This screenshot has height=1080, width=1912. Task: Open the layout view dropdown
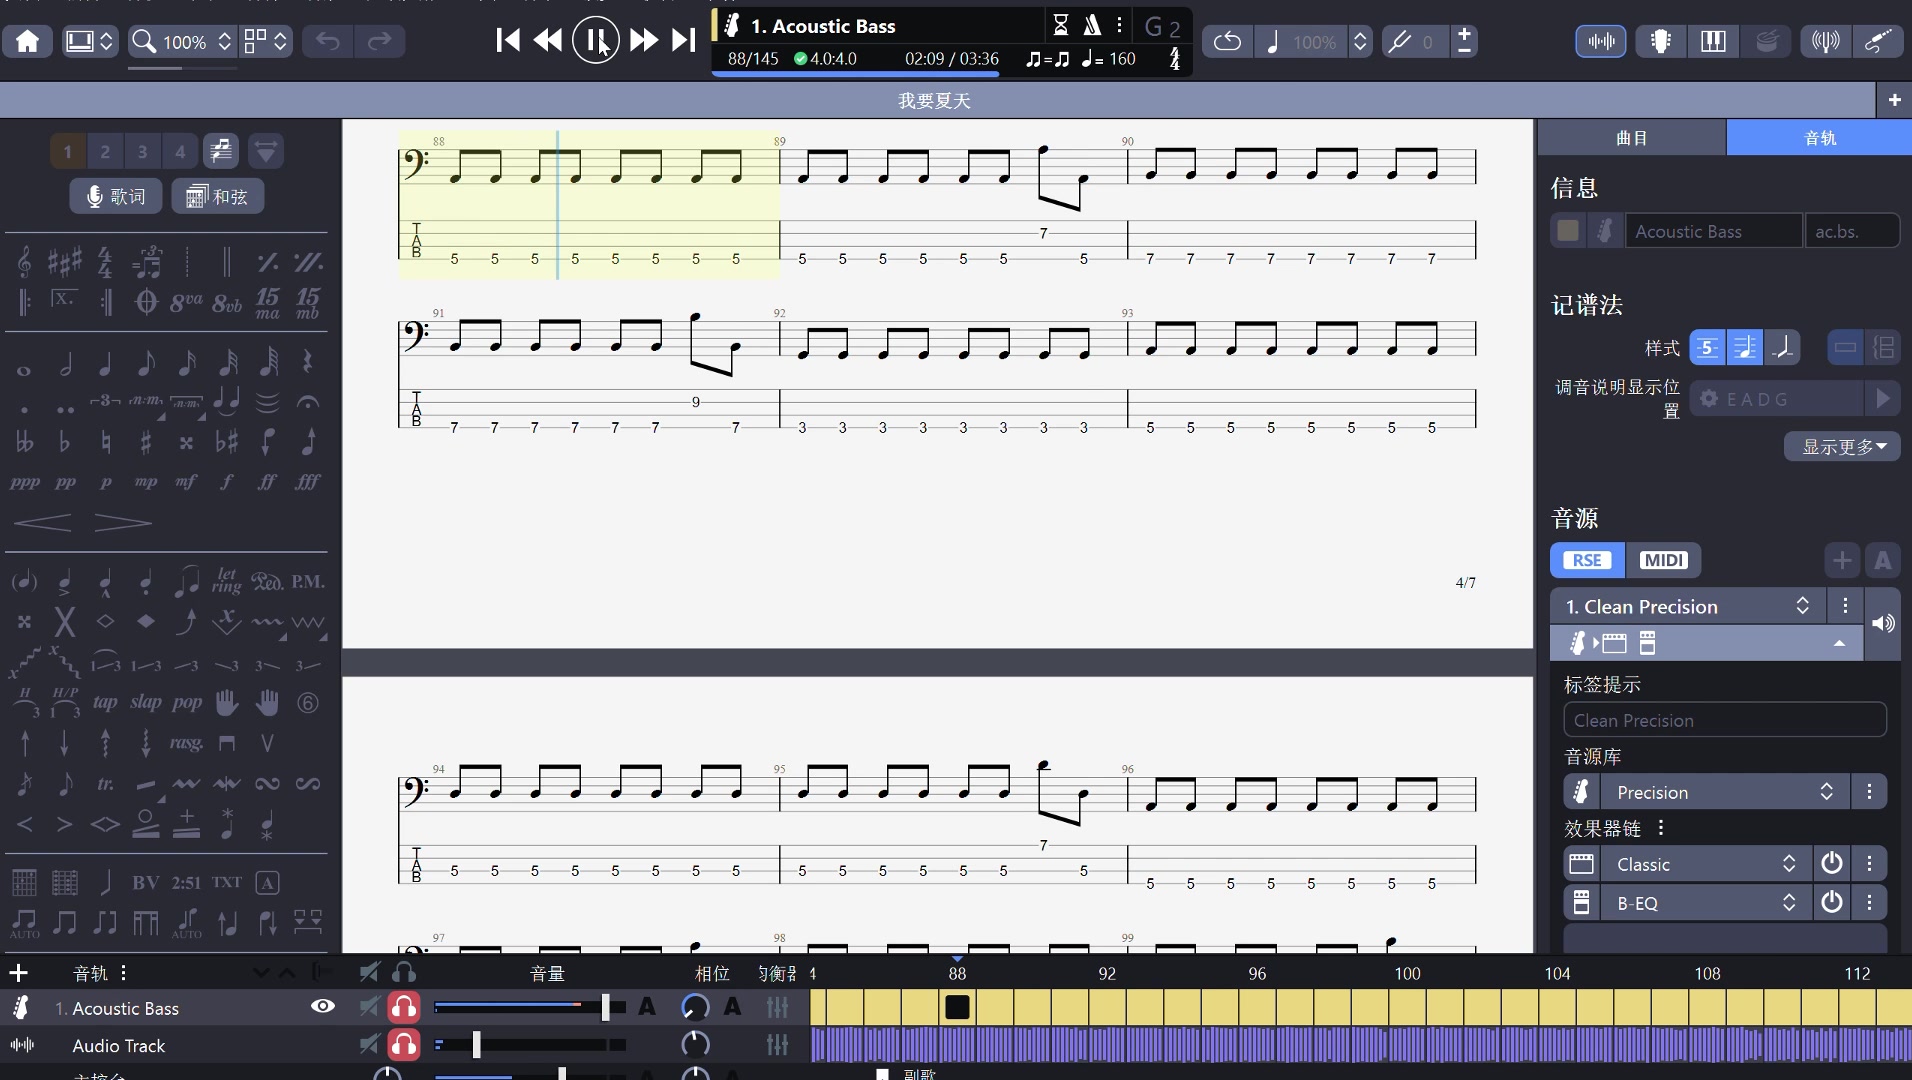[266, 41]
